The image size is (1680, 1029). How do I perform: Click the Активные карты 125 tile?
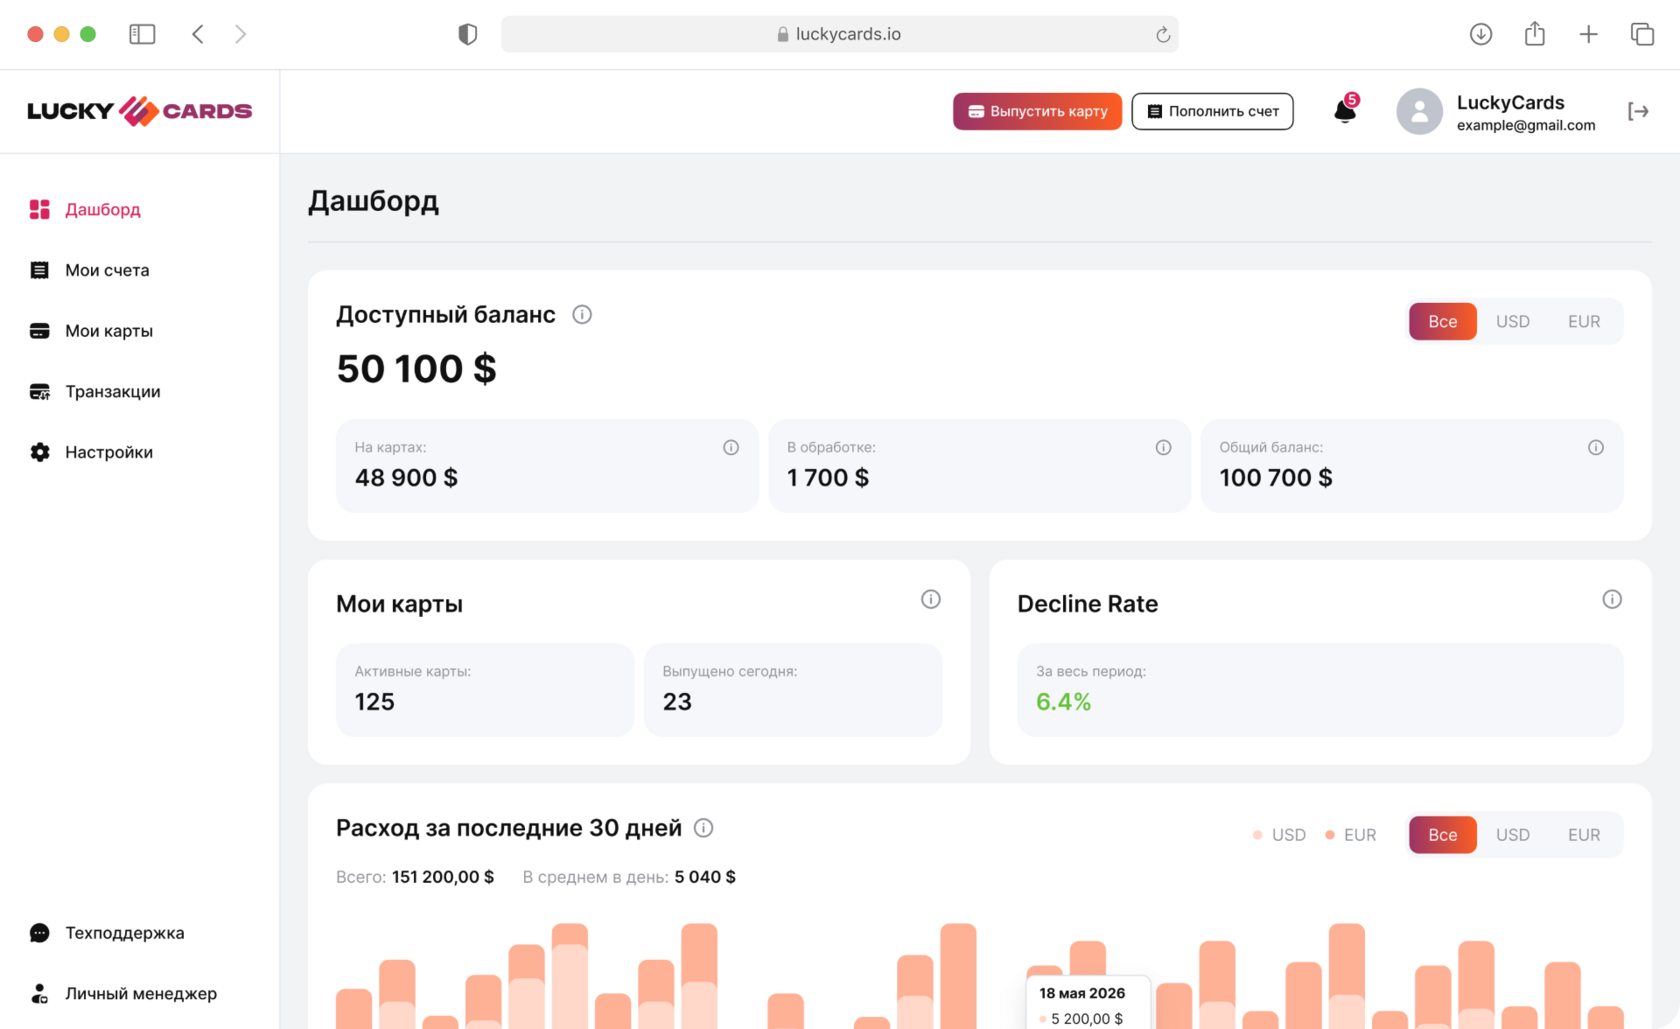485,690
